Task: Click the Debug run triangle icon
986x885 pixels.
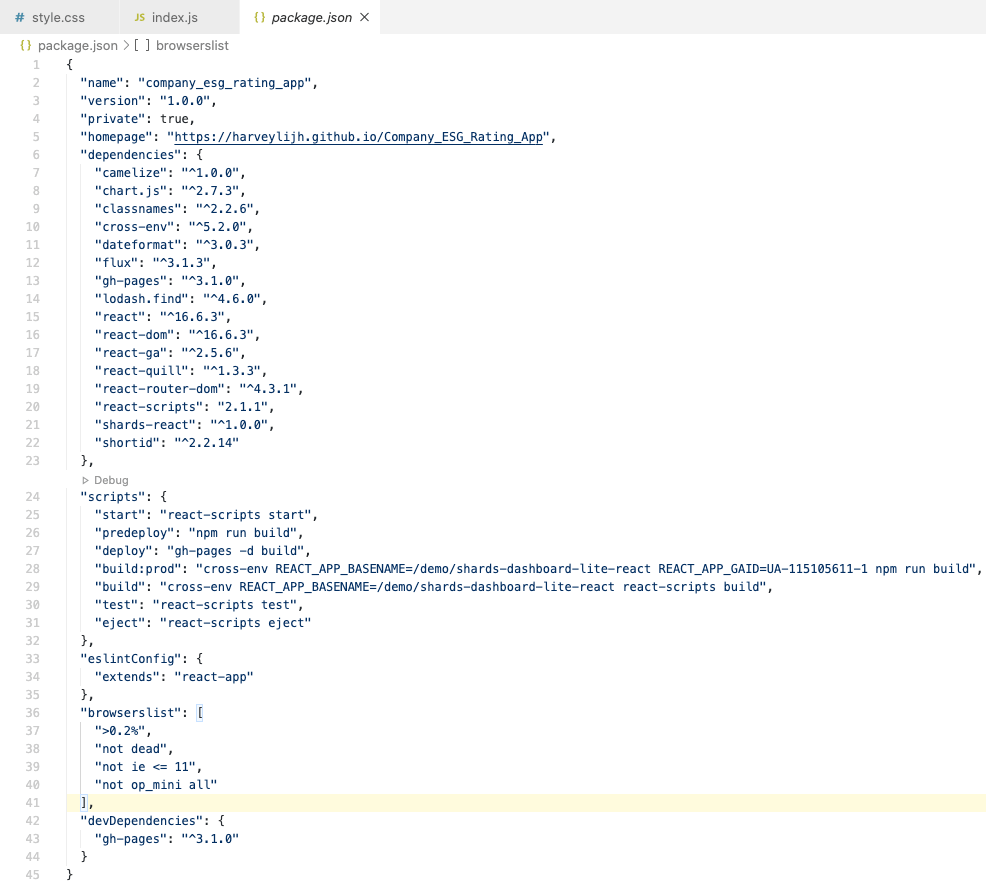Action: coord(84,480)
